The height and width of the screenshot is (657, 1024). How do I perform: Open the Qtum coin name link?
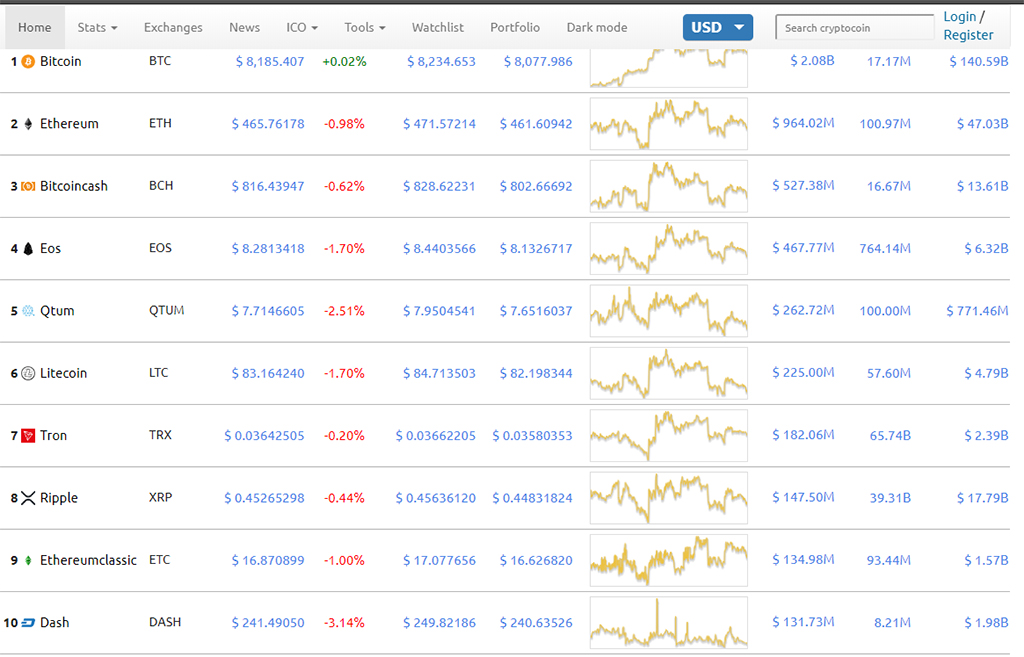point(57,311)
